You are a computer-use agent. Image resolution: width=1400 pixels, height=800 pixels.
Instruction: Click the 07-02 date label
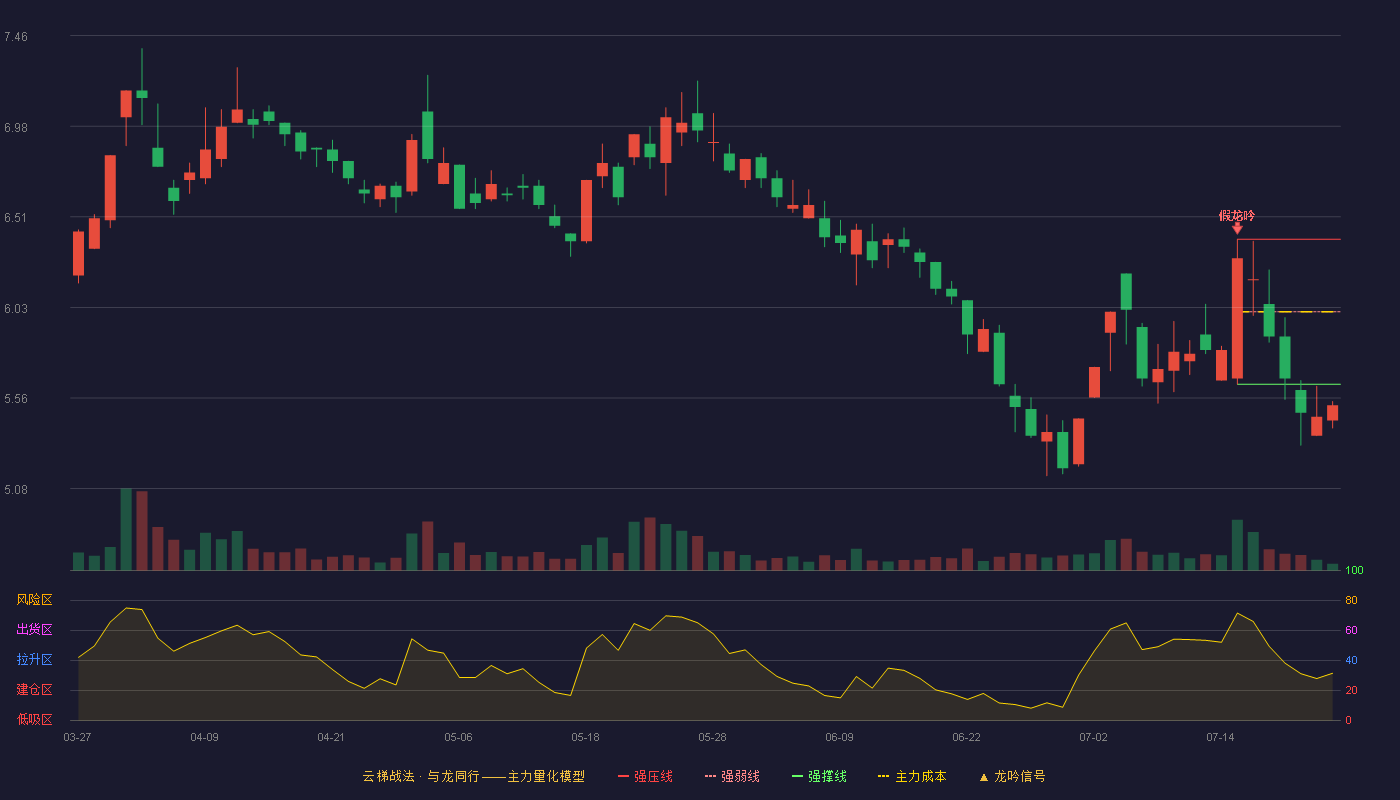[x=1093, y=737]
